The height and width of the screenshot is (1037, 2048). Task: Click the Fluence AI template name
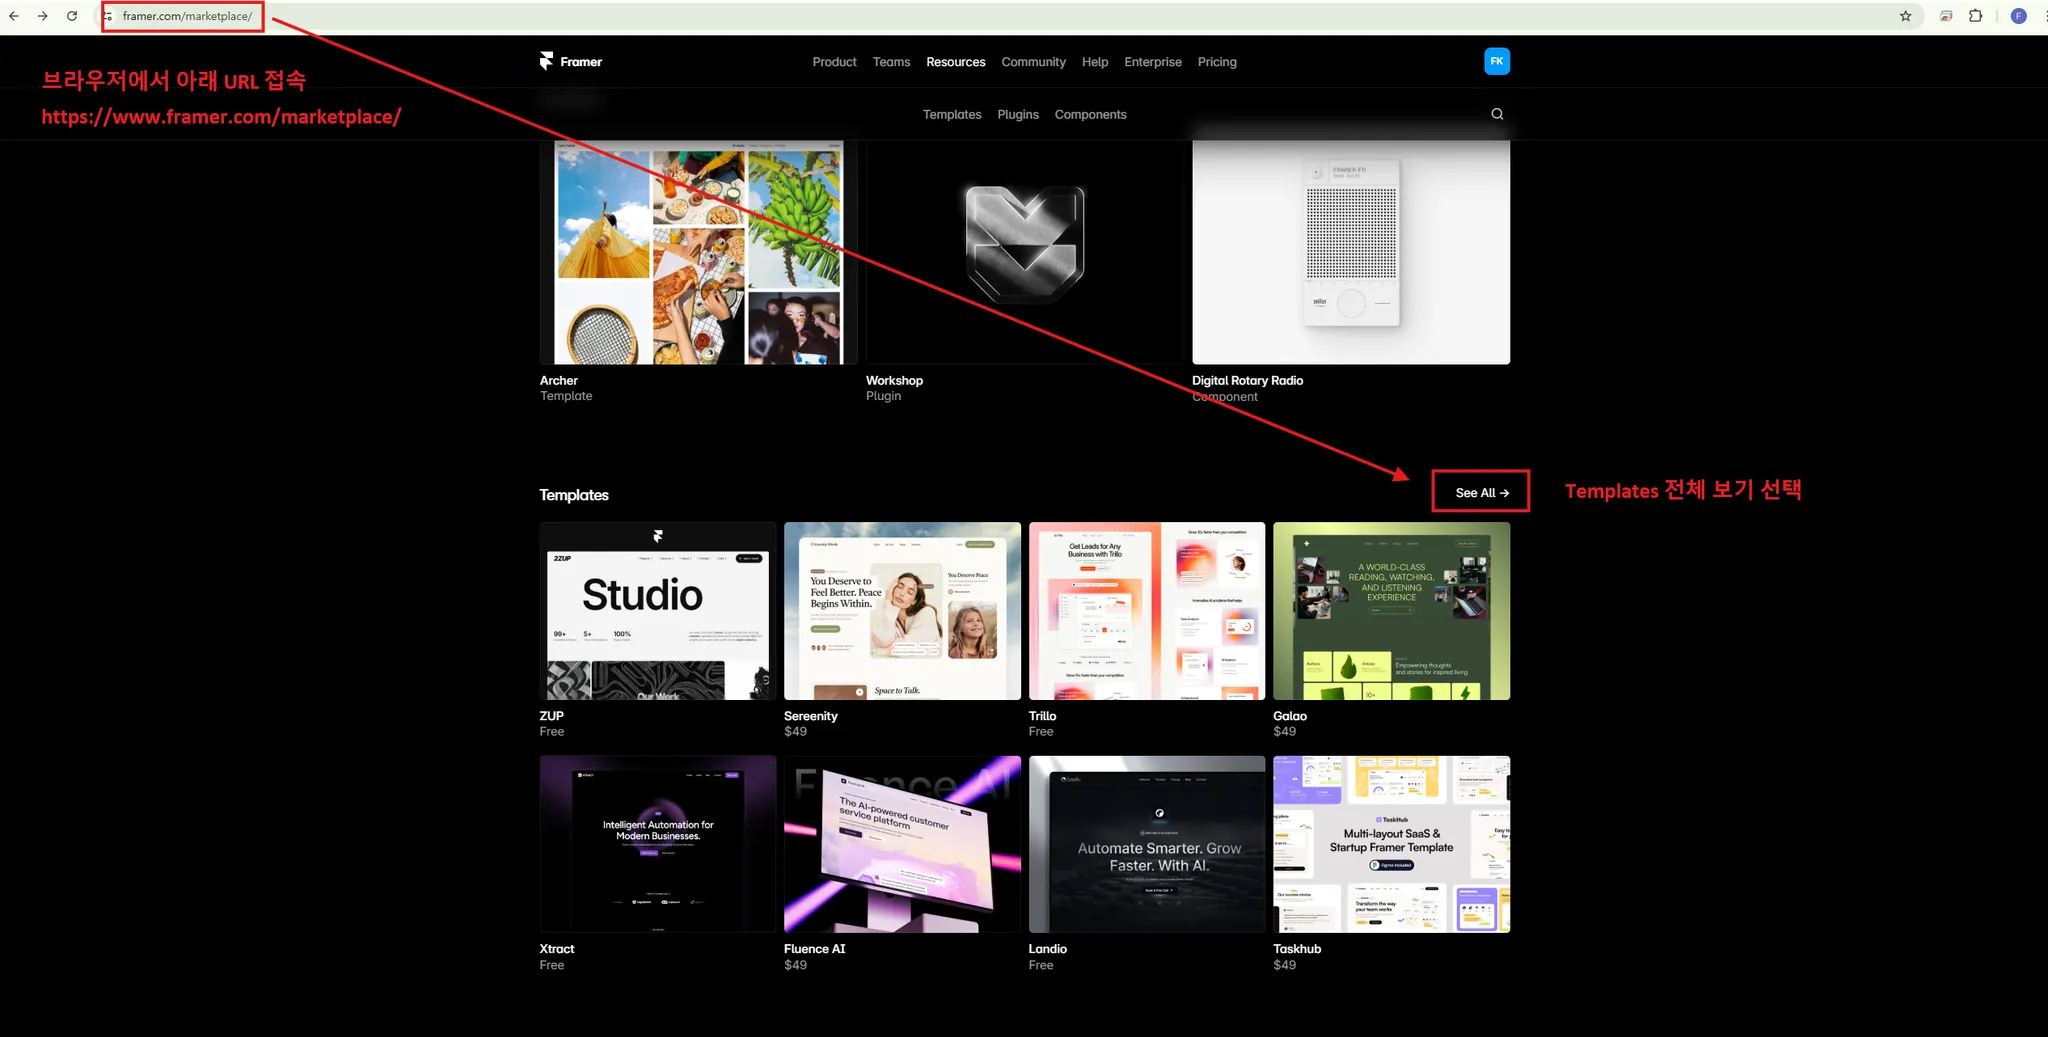coord(814,949)
